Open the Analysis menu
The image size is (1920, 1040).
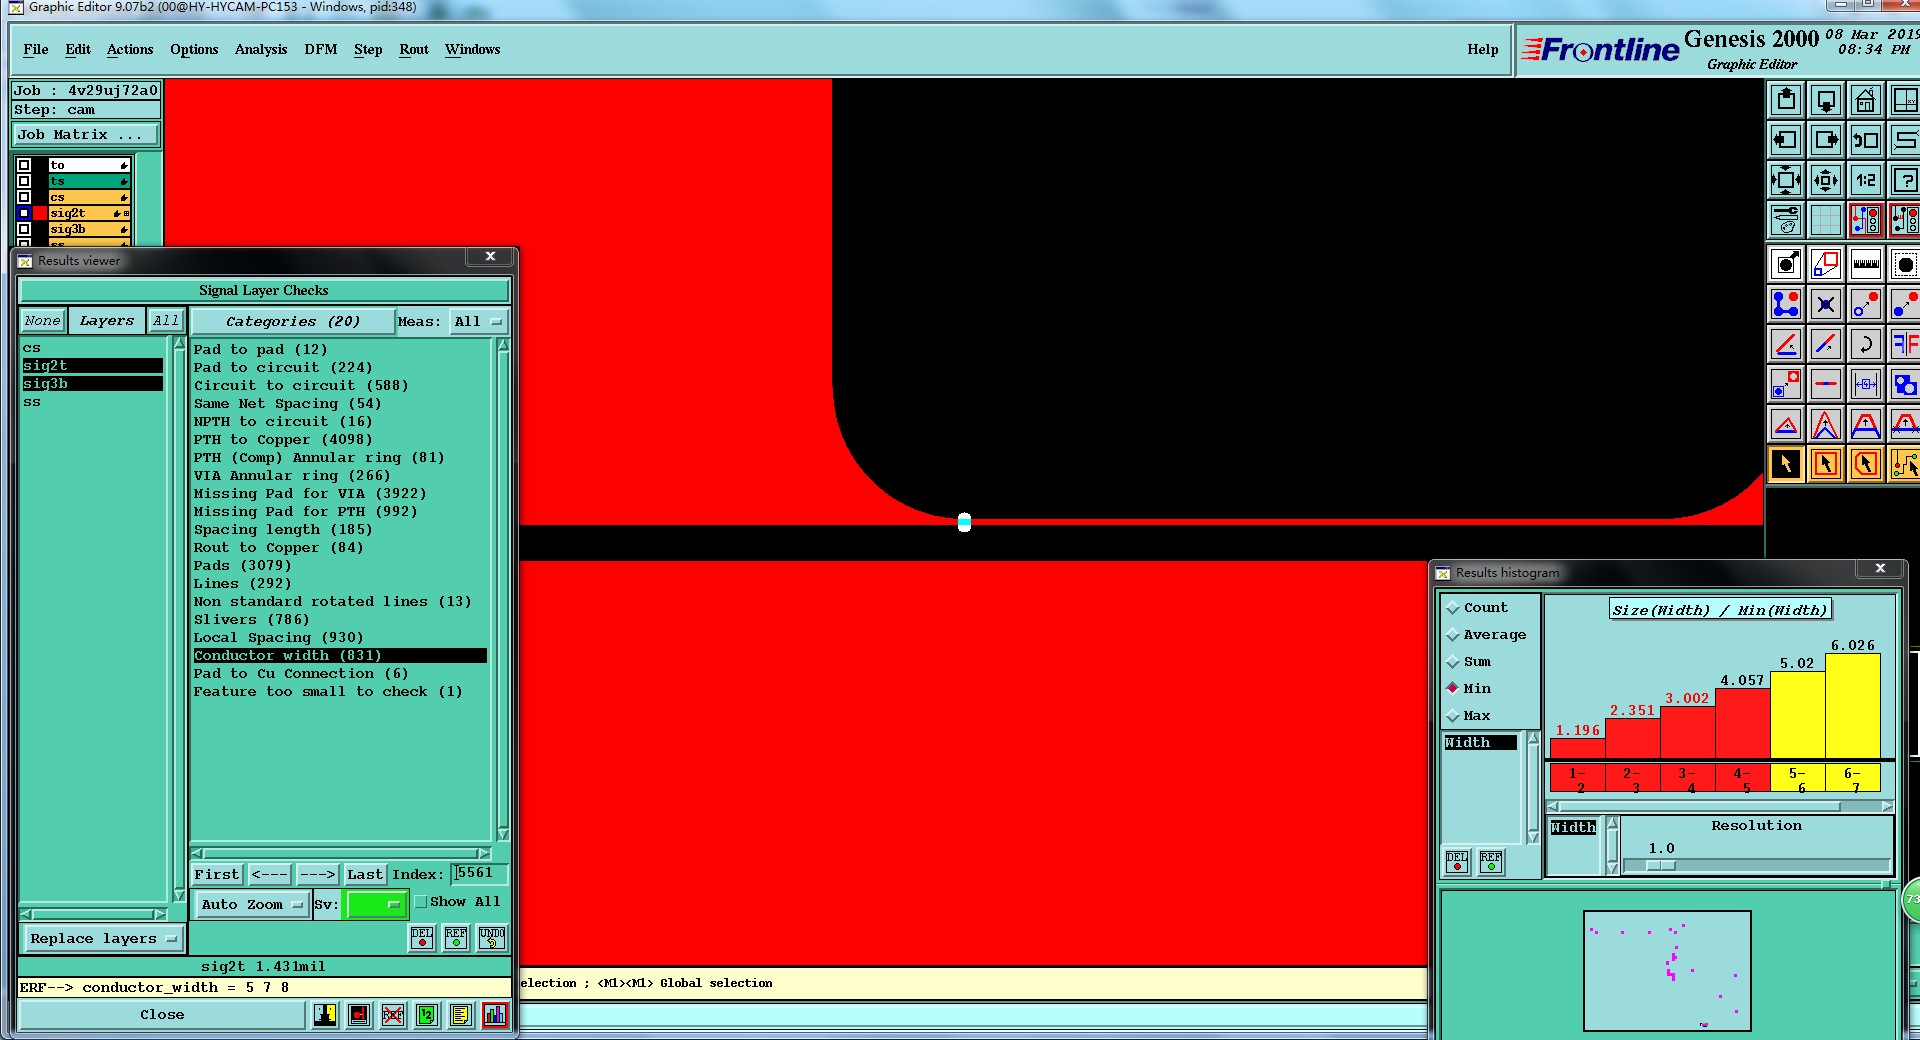261,49
